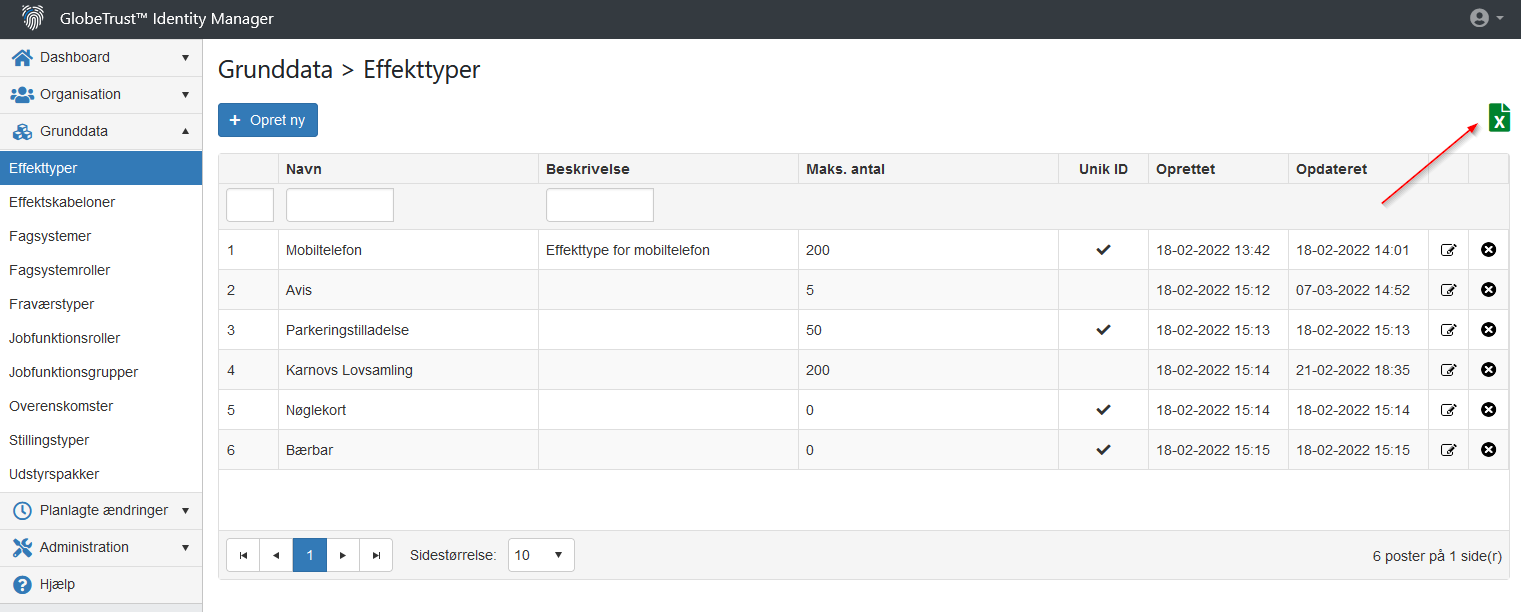Click the GlobeTrust fingerprint logo
Image resolution: width=1521 pixels, height=612 pixels.
pos(33,18)
